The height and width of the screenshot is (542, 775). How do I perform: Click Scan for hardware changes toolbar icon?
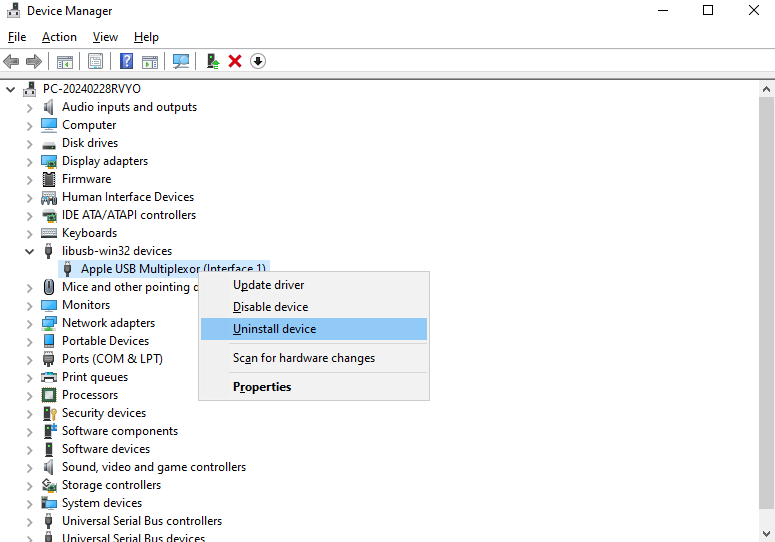181,61
